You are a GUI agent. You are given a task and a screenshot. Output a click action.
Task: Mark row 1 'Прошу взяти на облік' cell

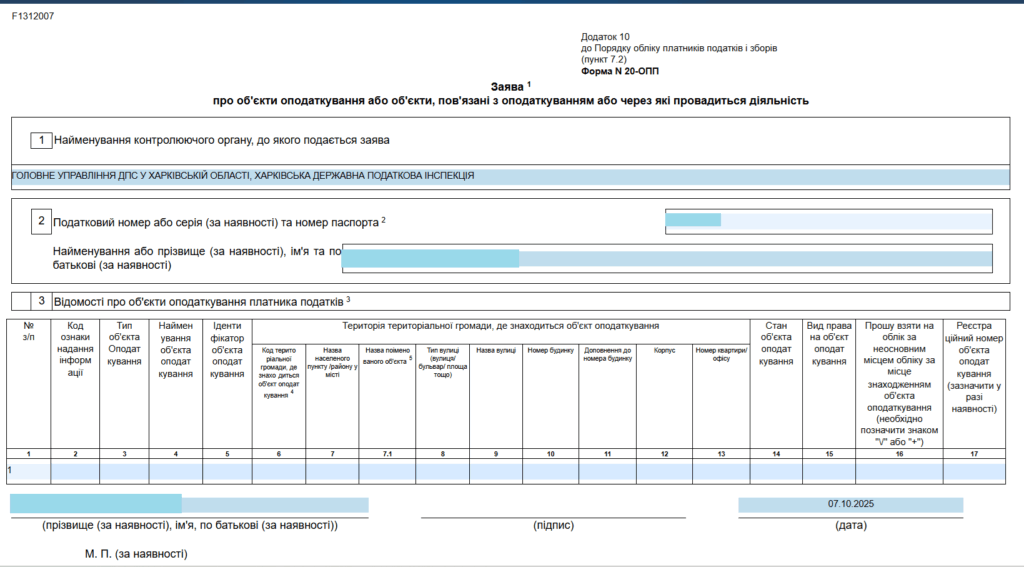coord(899,470)
